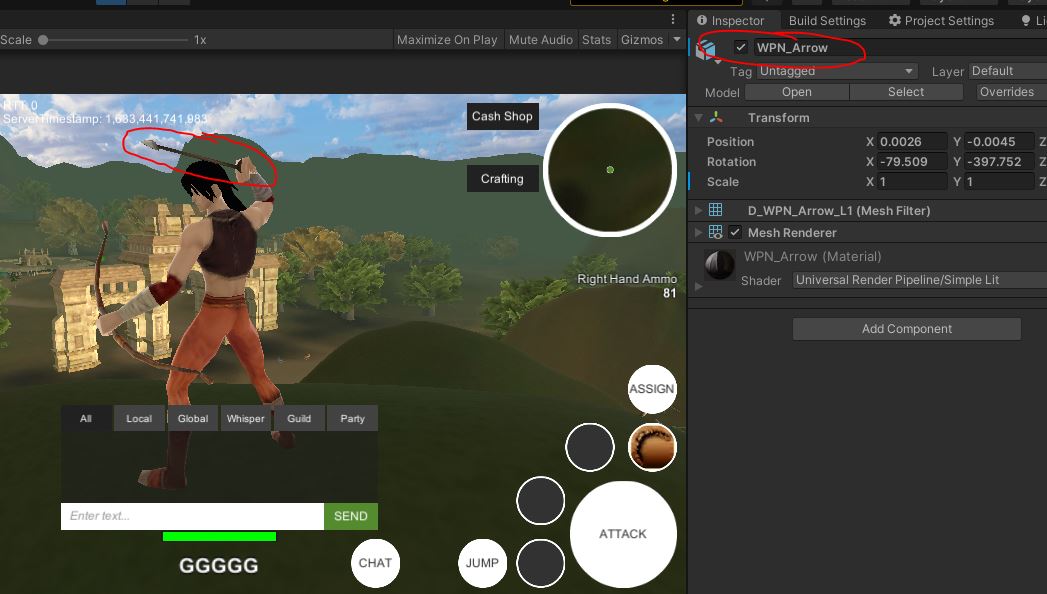Expand the WPN_Arrow material foldout
The height and width of the screenshot is (594, 1047).
pos(698,286)
